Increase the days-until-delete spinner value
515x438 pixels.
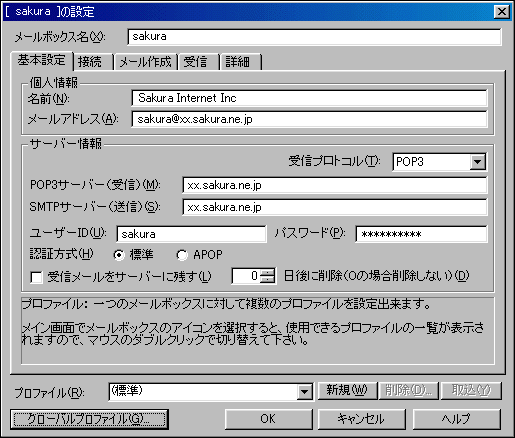pos(267,272)
